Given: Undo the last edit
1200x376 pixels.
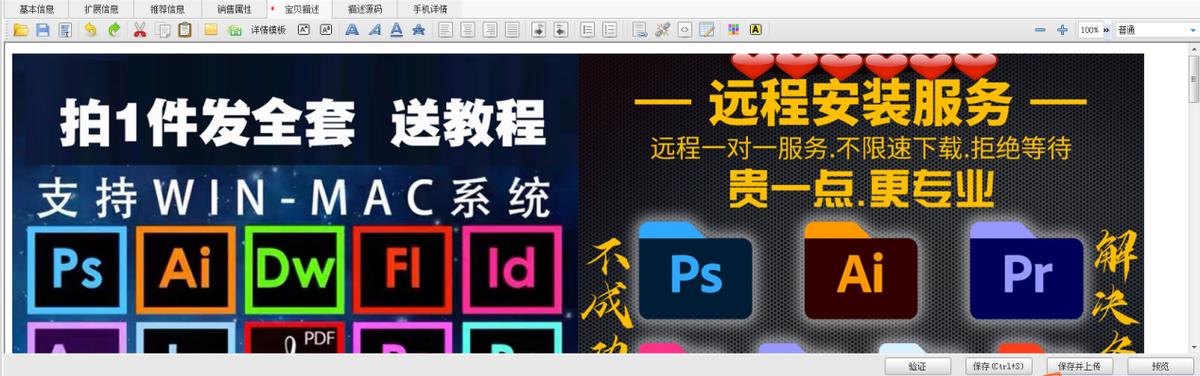Looking at the screenshot, I should [91, 30].
